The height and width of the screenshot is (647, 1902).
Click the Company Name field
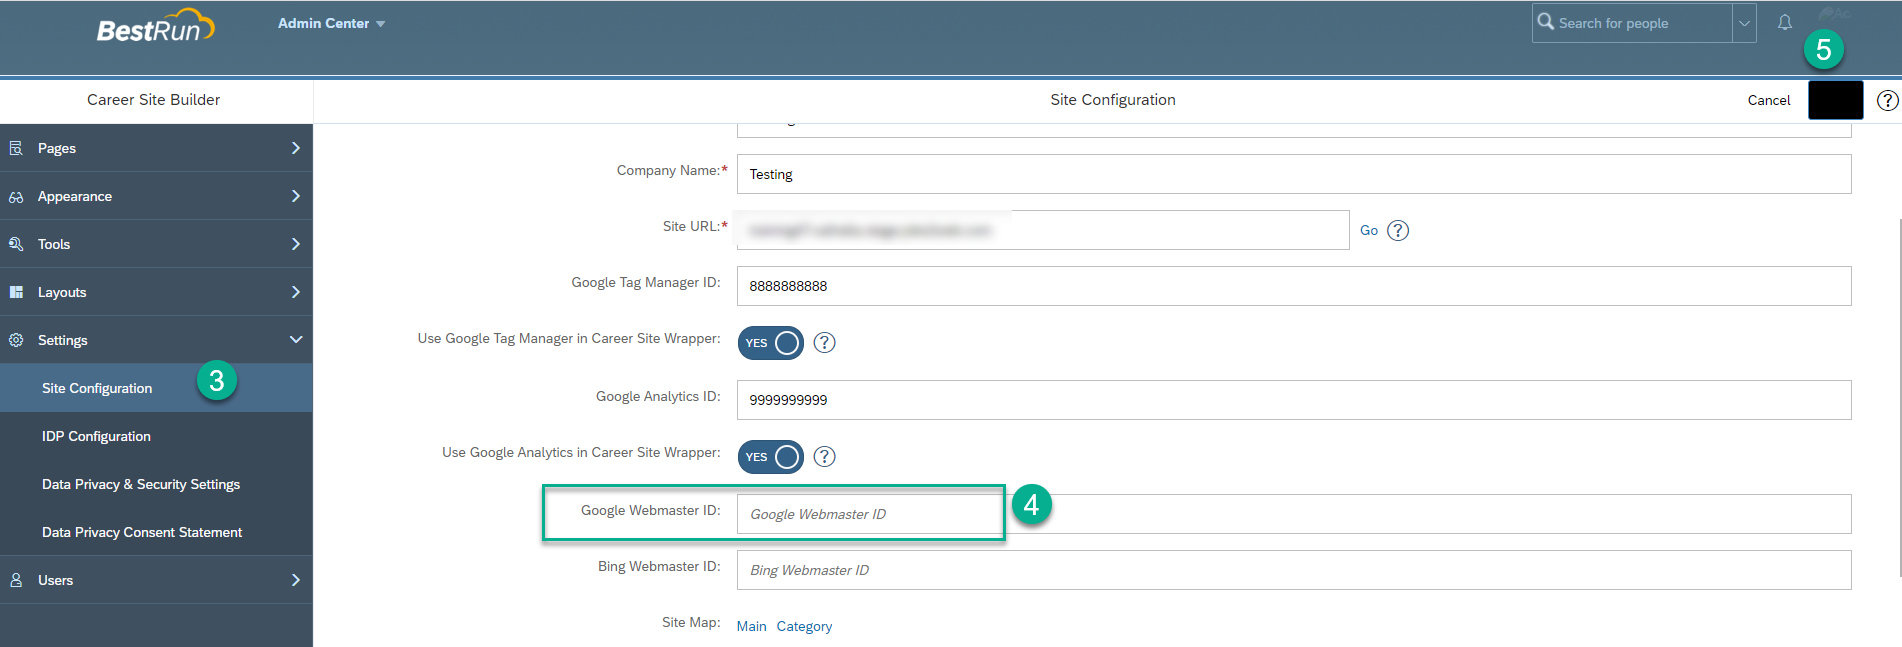tap(1294, 174)
